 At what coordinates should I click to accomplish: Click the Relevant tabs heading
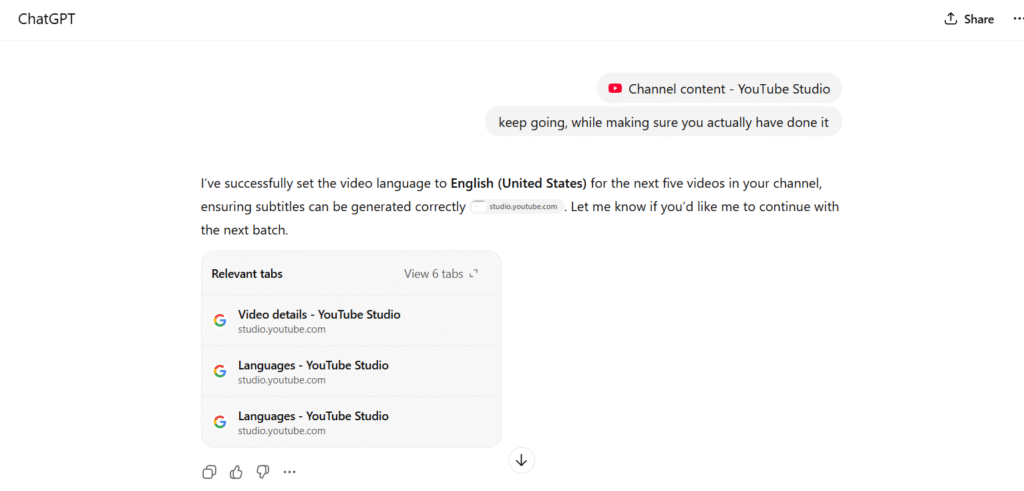pyautogui.click(x=247, y=274)
